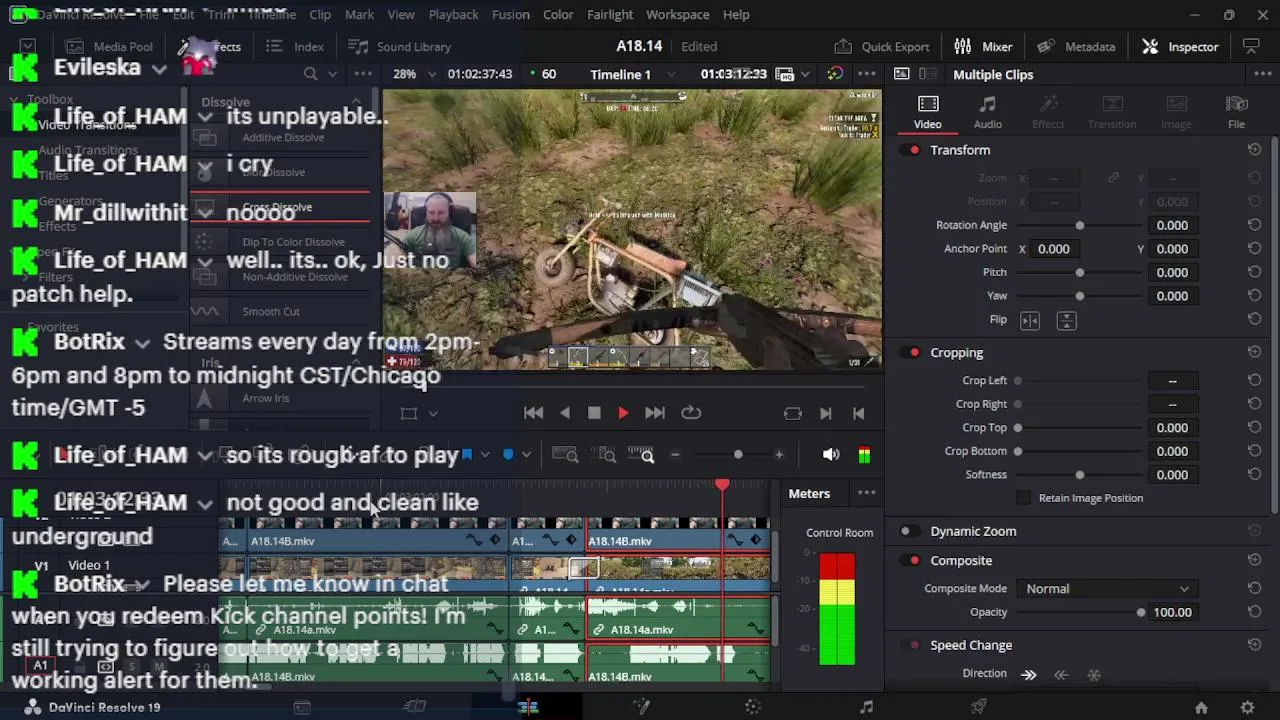Viewport: 1280px width, 720px height.
Task: Open the marker color dropdown arrow
Action: (x=526, y=455)
